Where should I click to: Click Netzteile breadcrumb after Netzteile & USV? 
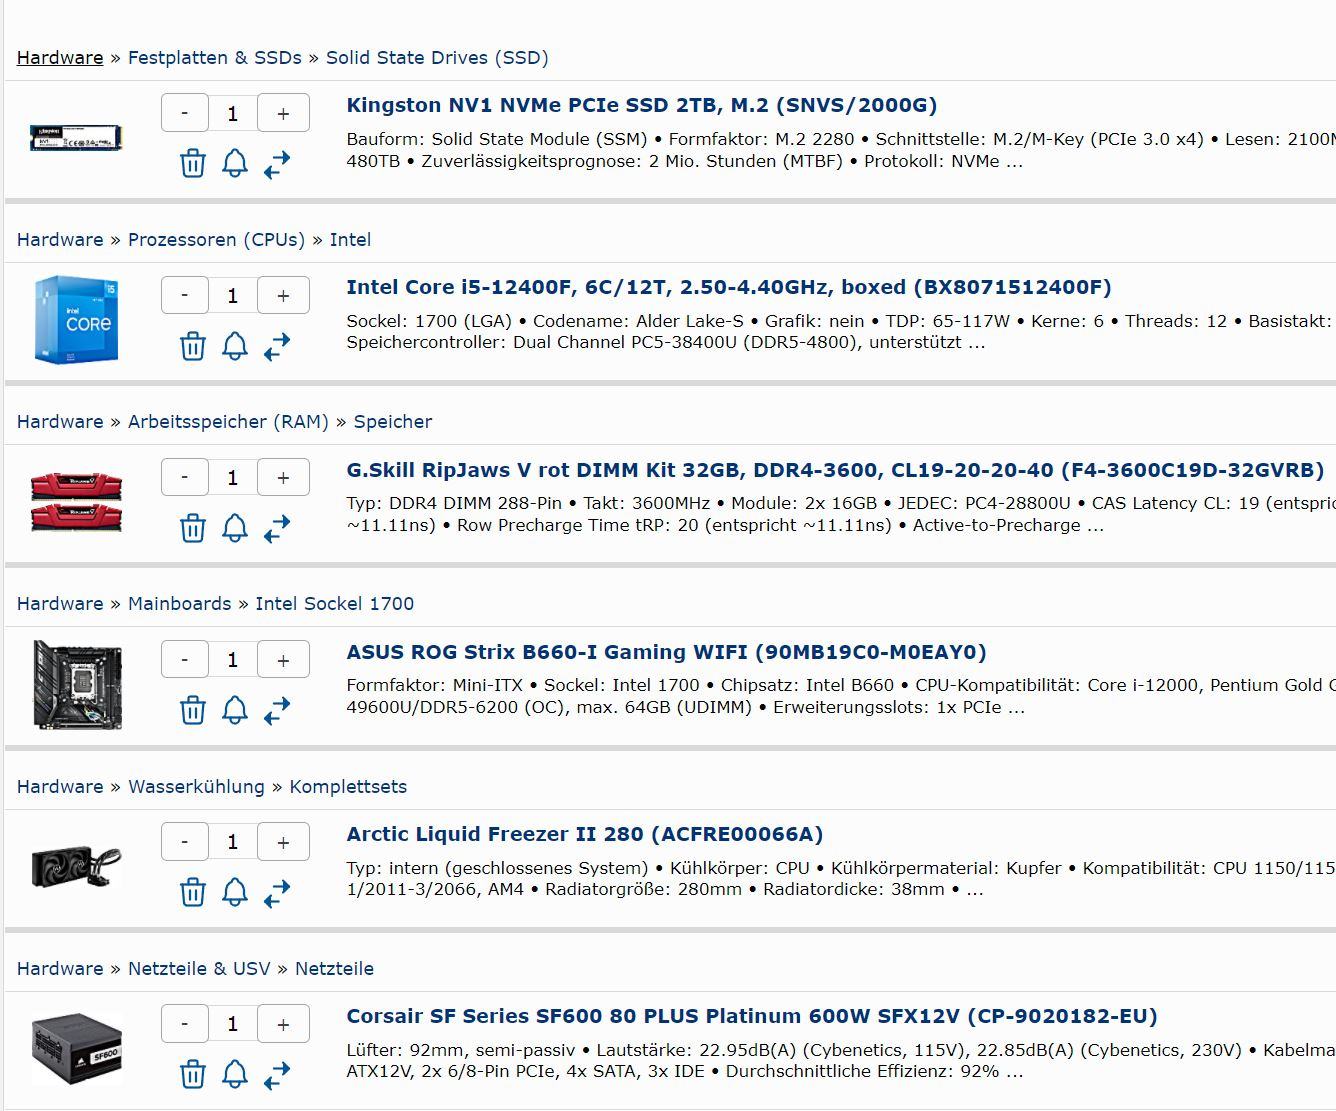pyautogui.click(x=334, y=968)
